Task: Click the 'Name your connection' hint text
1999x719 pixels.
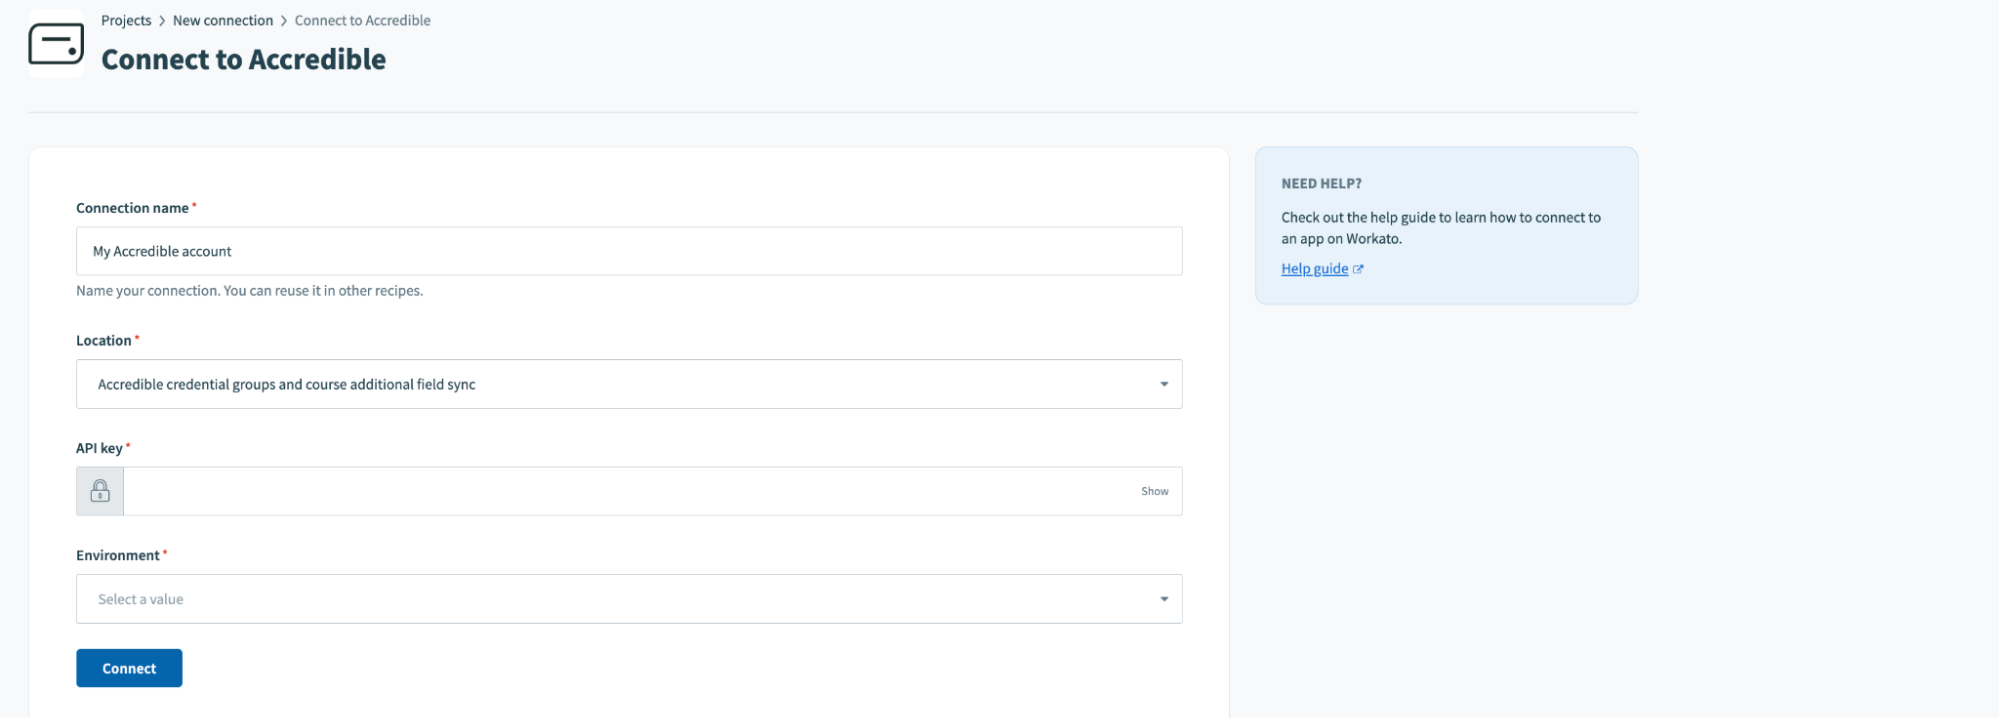Action: (x=250, y=291)
